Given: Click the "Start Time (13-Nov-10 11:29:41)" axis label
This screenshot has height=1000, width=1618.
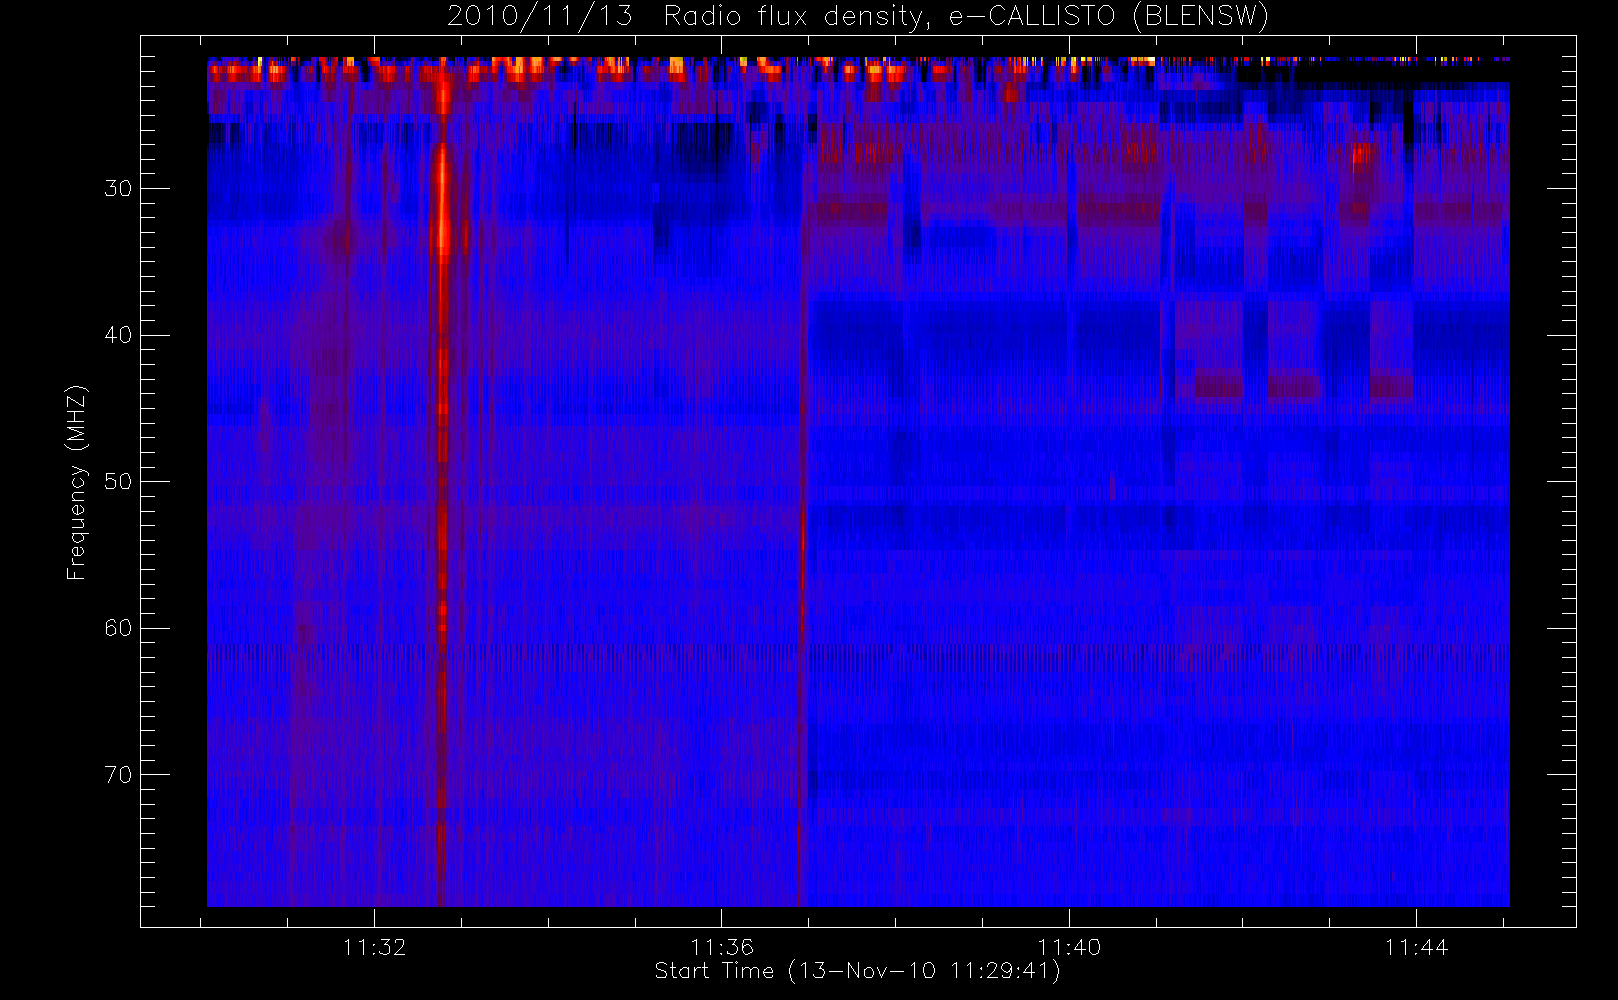Looking at the screenshot, I should [858, 970].
